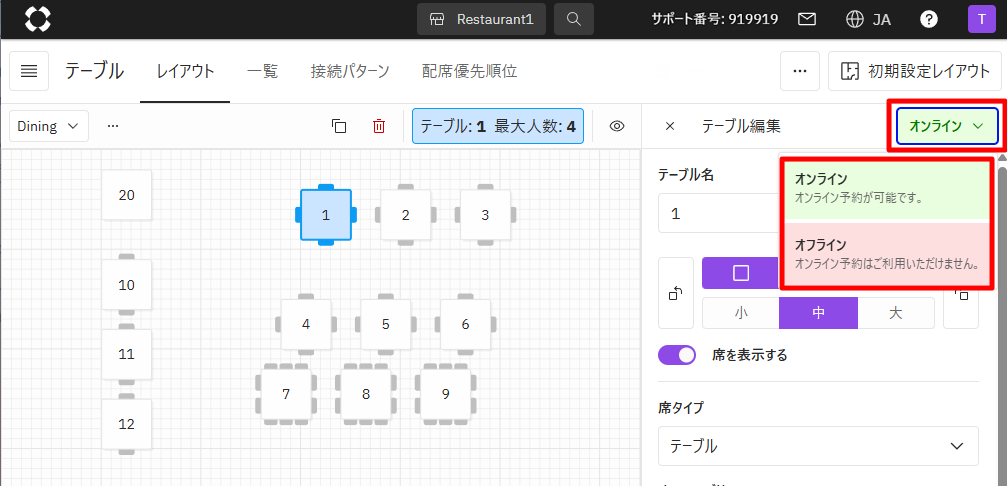1007x486 pixels.
Task: Click the テーブル名 input field
Action: pyautogui.click(x=718, y=214)
